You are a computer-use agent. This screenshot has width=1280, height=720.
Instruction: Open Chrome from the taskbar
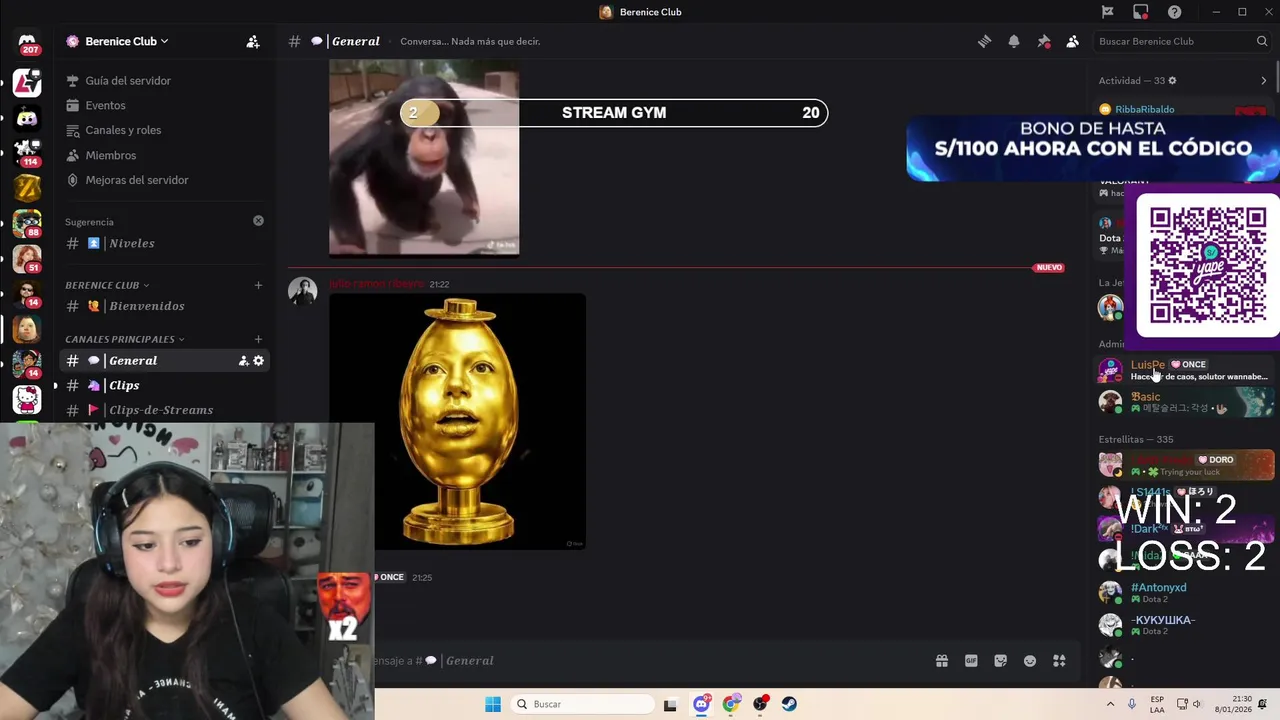click(x=731, y=704)
